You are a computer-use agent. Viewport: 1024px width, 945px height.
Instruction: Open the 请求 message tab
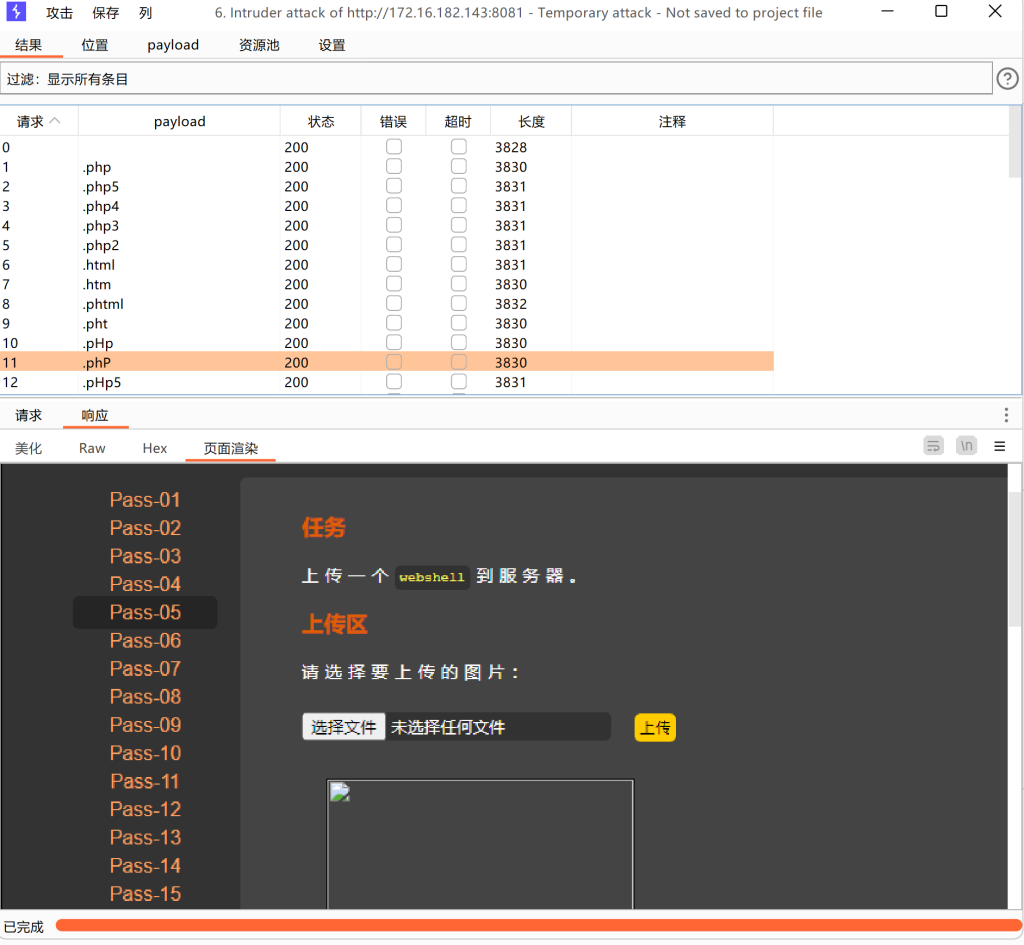[x=29, y=415]
